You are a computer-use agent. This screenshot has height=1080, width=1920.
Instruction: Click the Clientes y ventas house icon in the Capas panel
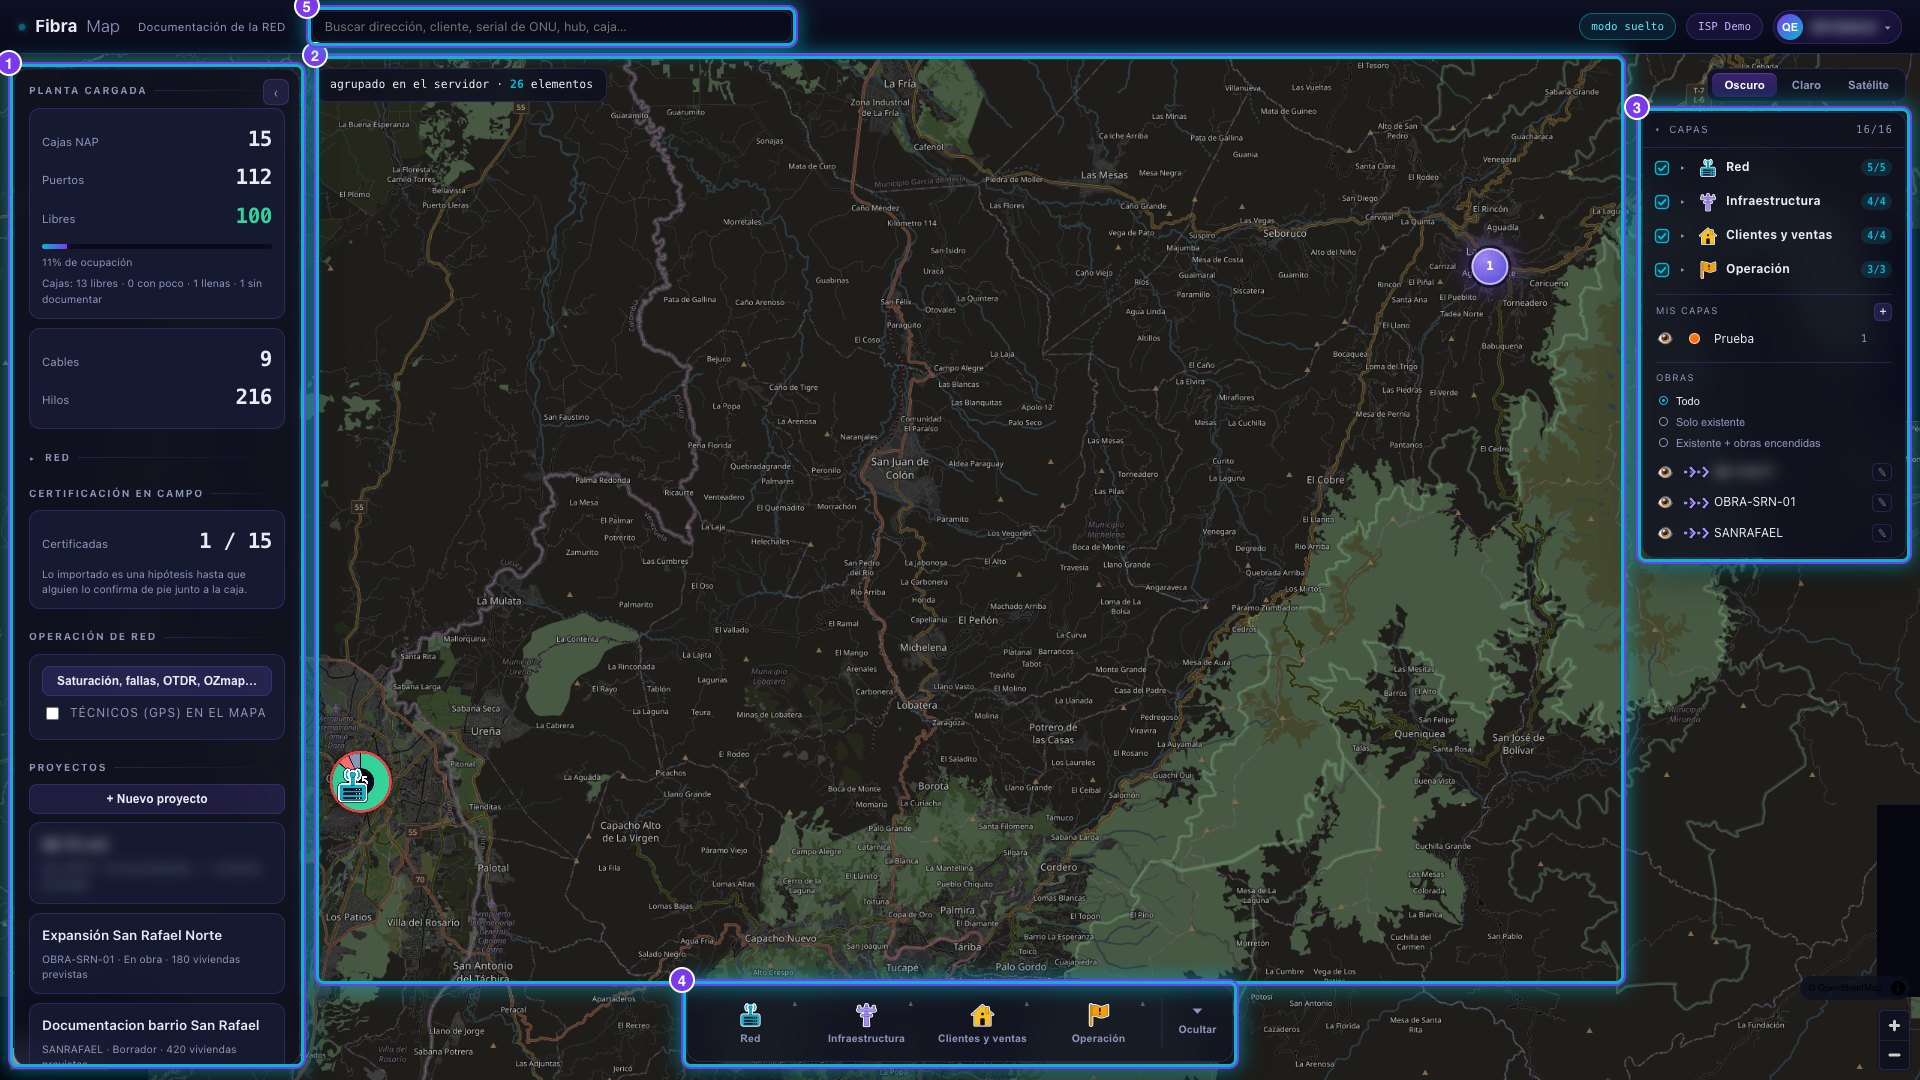click(x=1708, y=235)
